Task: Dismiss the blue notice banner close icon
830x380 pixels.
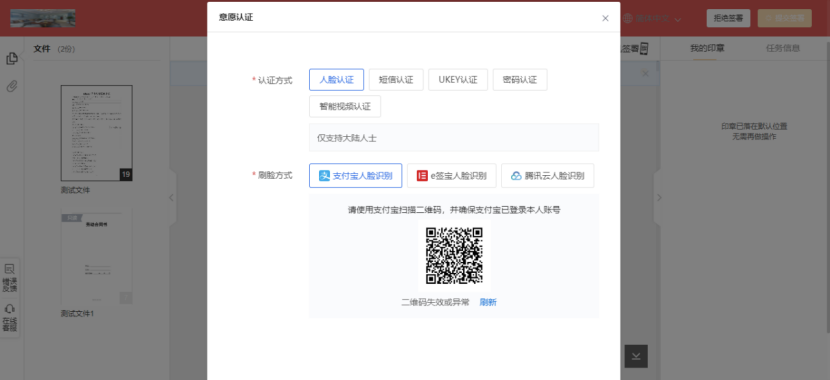Action: point(645,74)
